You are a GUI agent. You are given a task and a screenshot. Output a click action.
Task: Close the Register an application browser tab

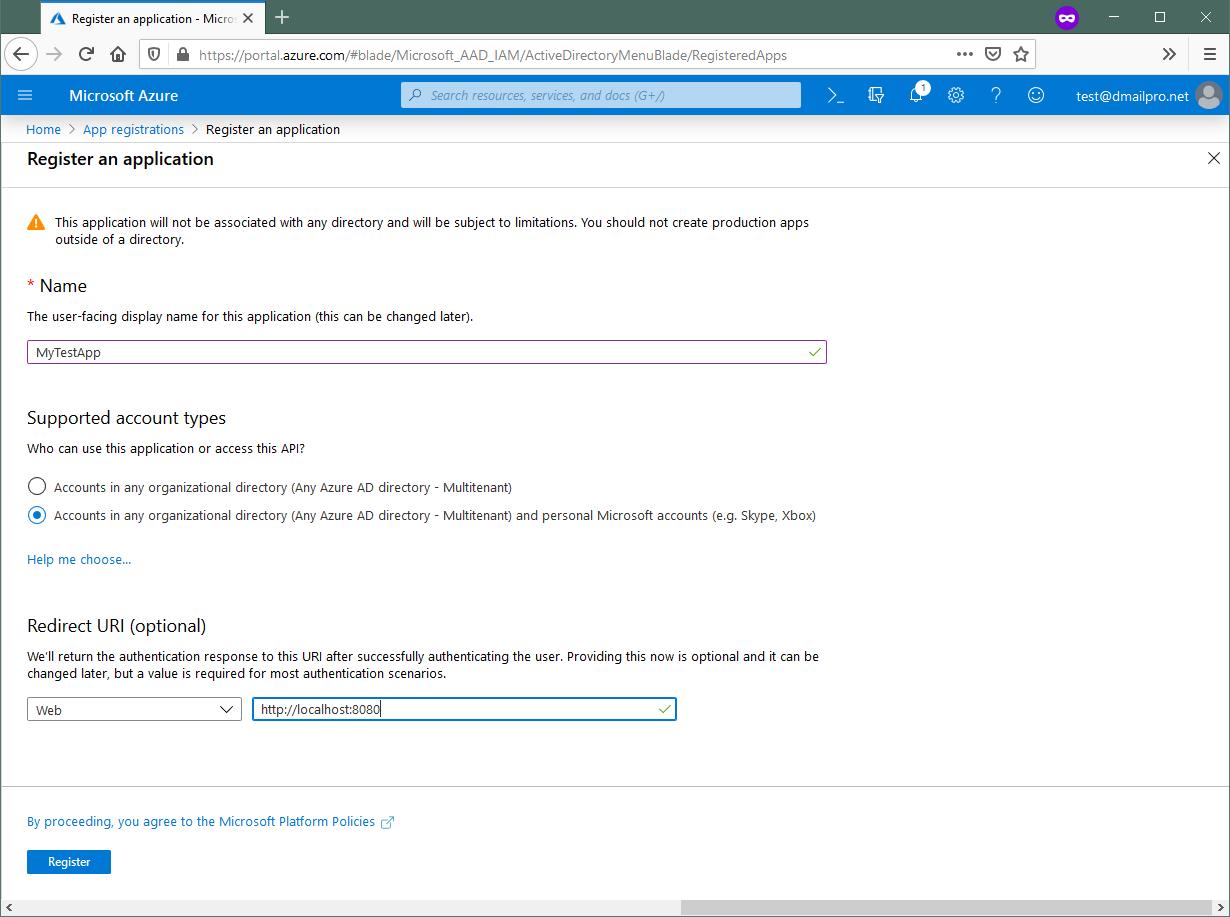pyautogui.click(x=250, y=18)
